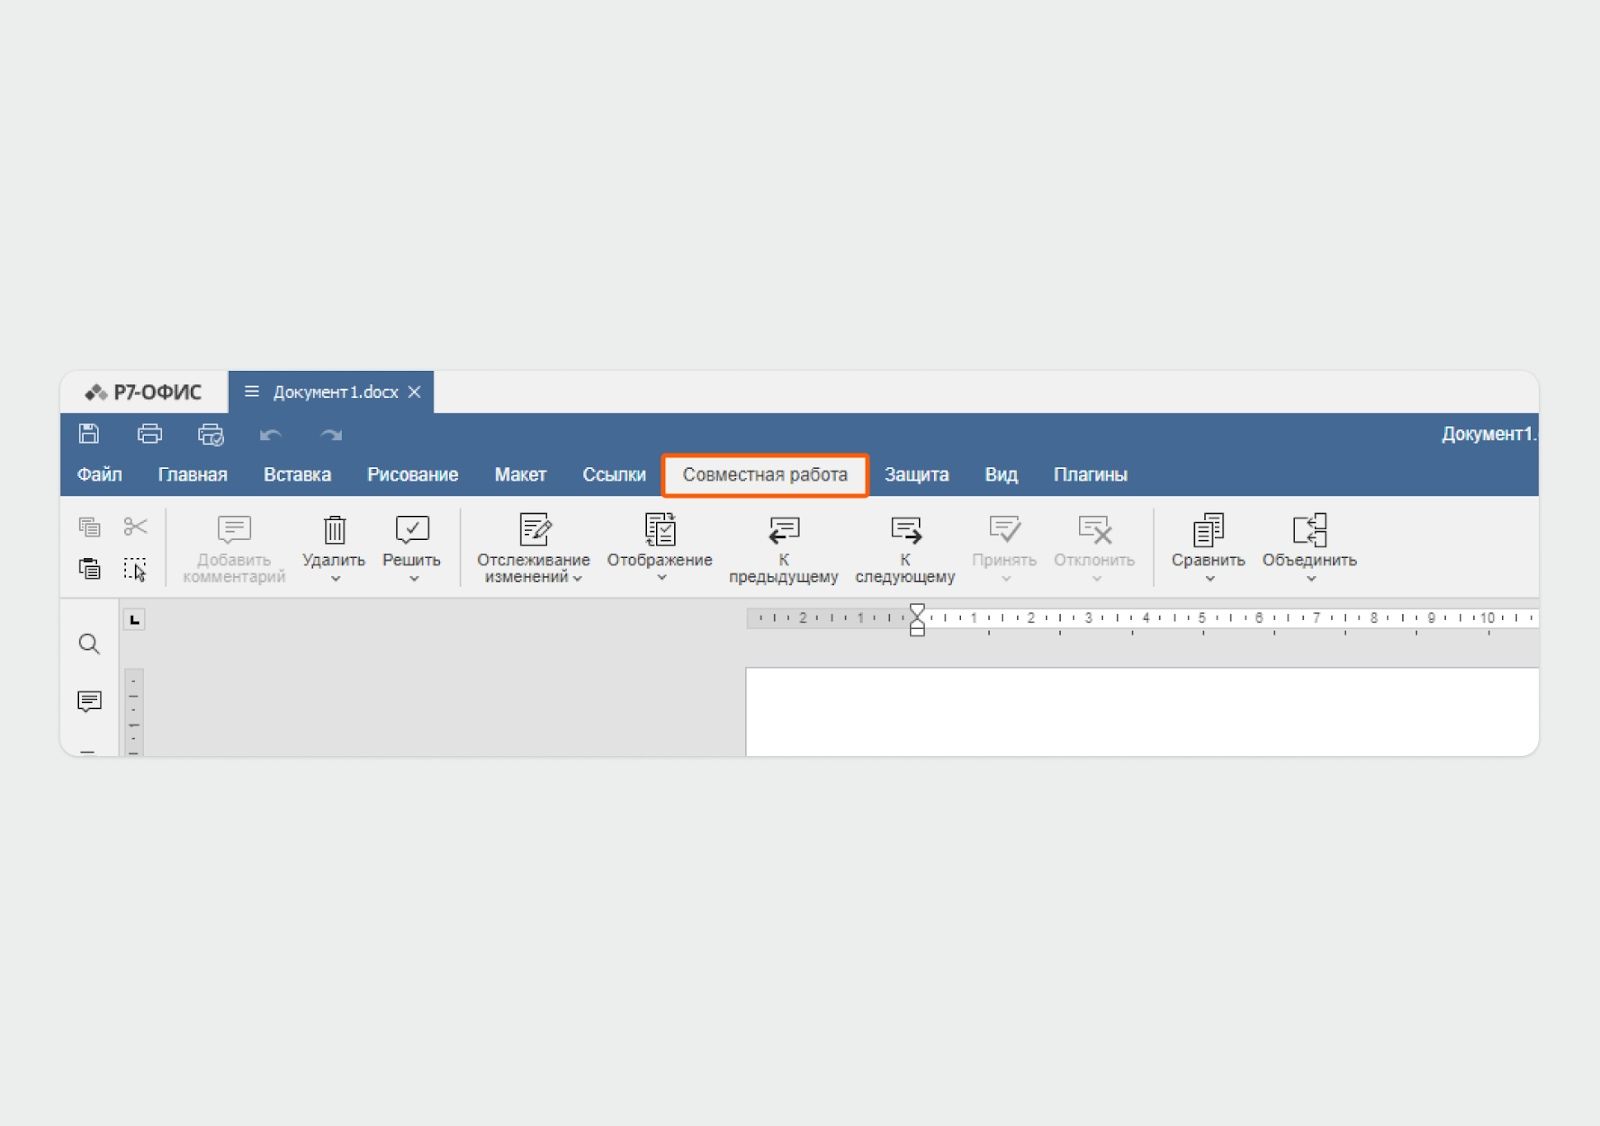The height and width of the screenshot is (1126, 1600).
Task: Switch to the Плагины tab
Action: coord(1090,475)
